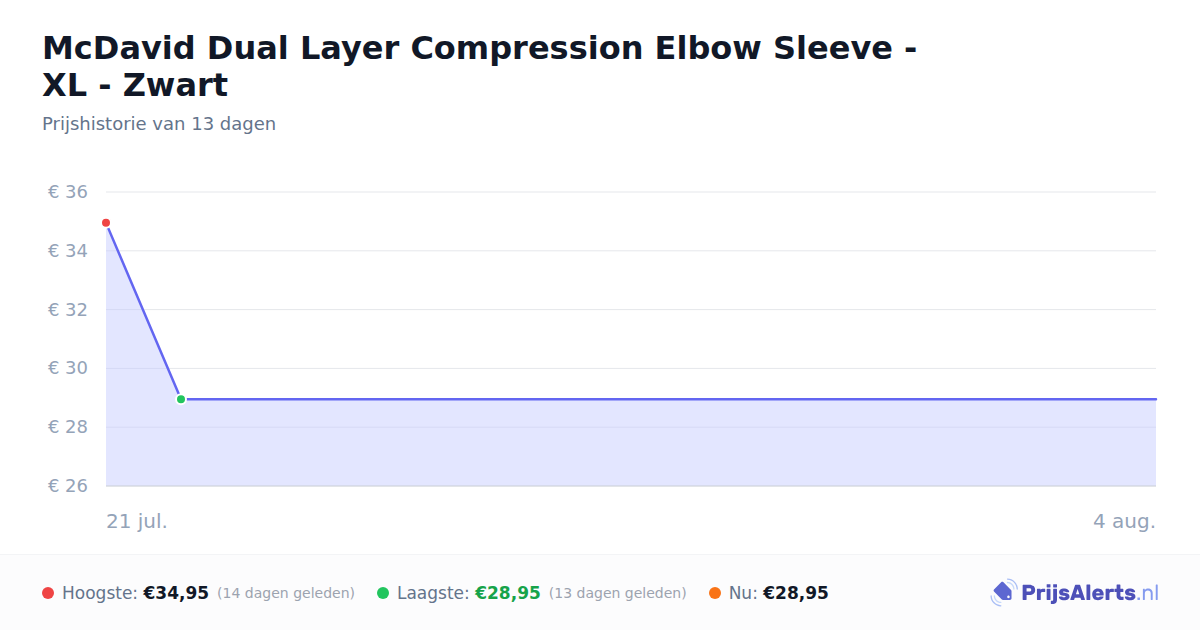
Task: Click the orange Nu legend dot
Action: point(715,593)
